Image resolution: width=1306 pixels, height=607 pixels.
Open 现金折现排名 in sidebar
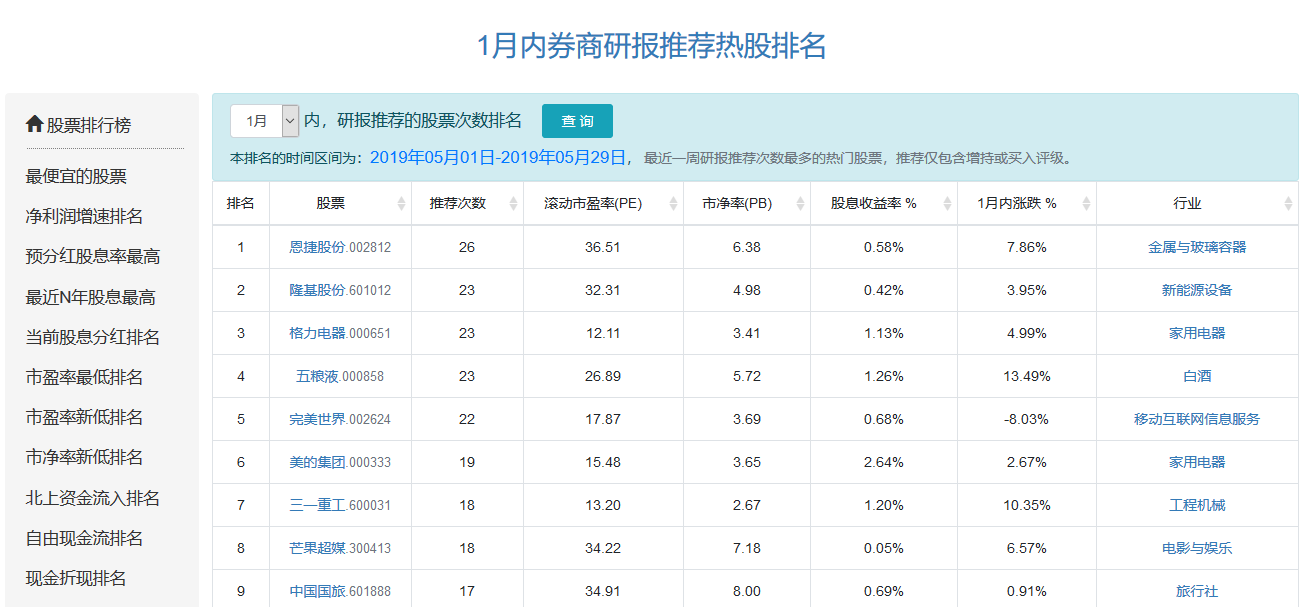(76, 579)
